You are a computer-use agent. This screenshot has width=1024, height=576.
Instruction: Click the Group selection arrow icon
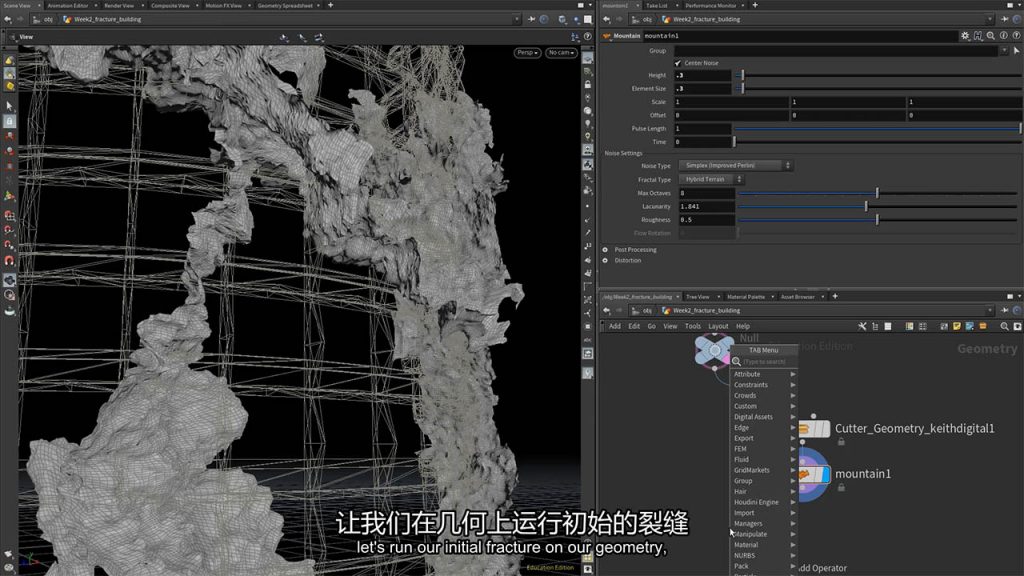[x=1016, y=51]
